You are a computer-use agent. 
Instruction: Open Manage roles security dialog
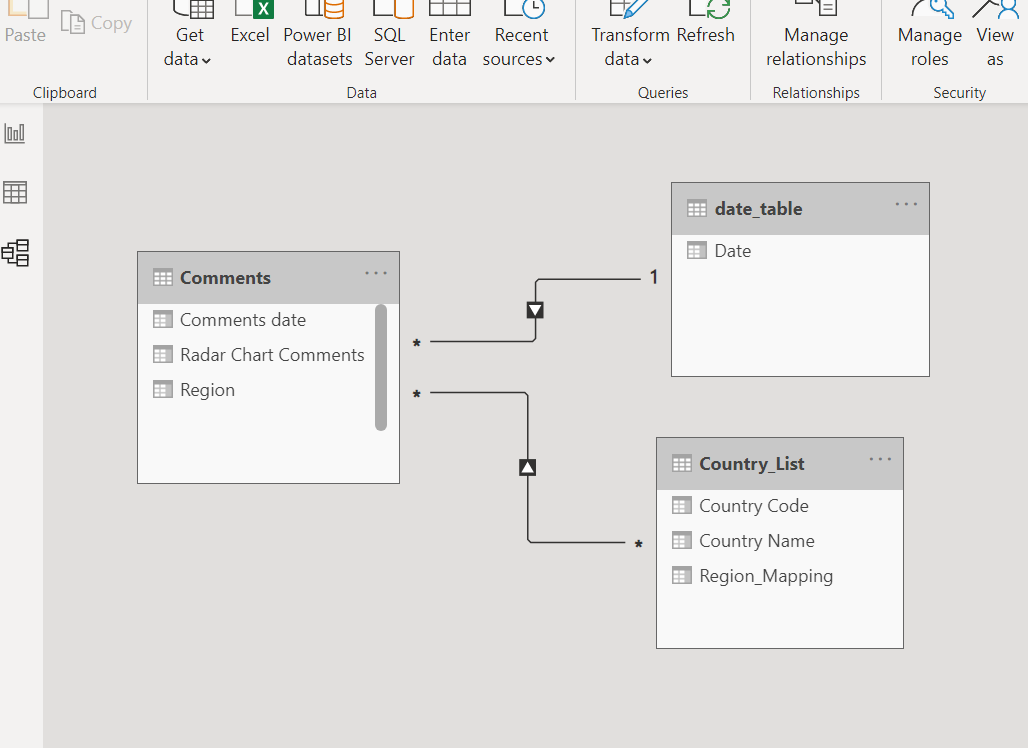pos(930,36)
